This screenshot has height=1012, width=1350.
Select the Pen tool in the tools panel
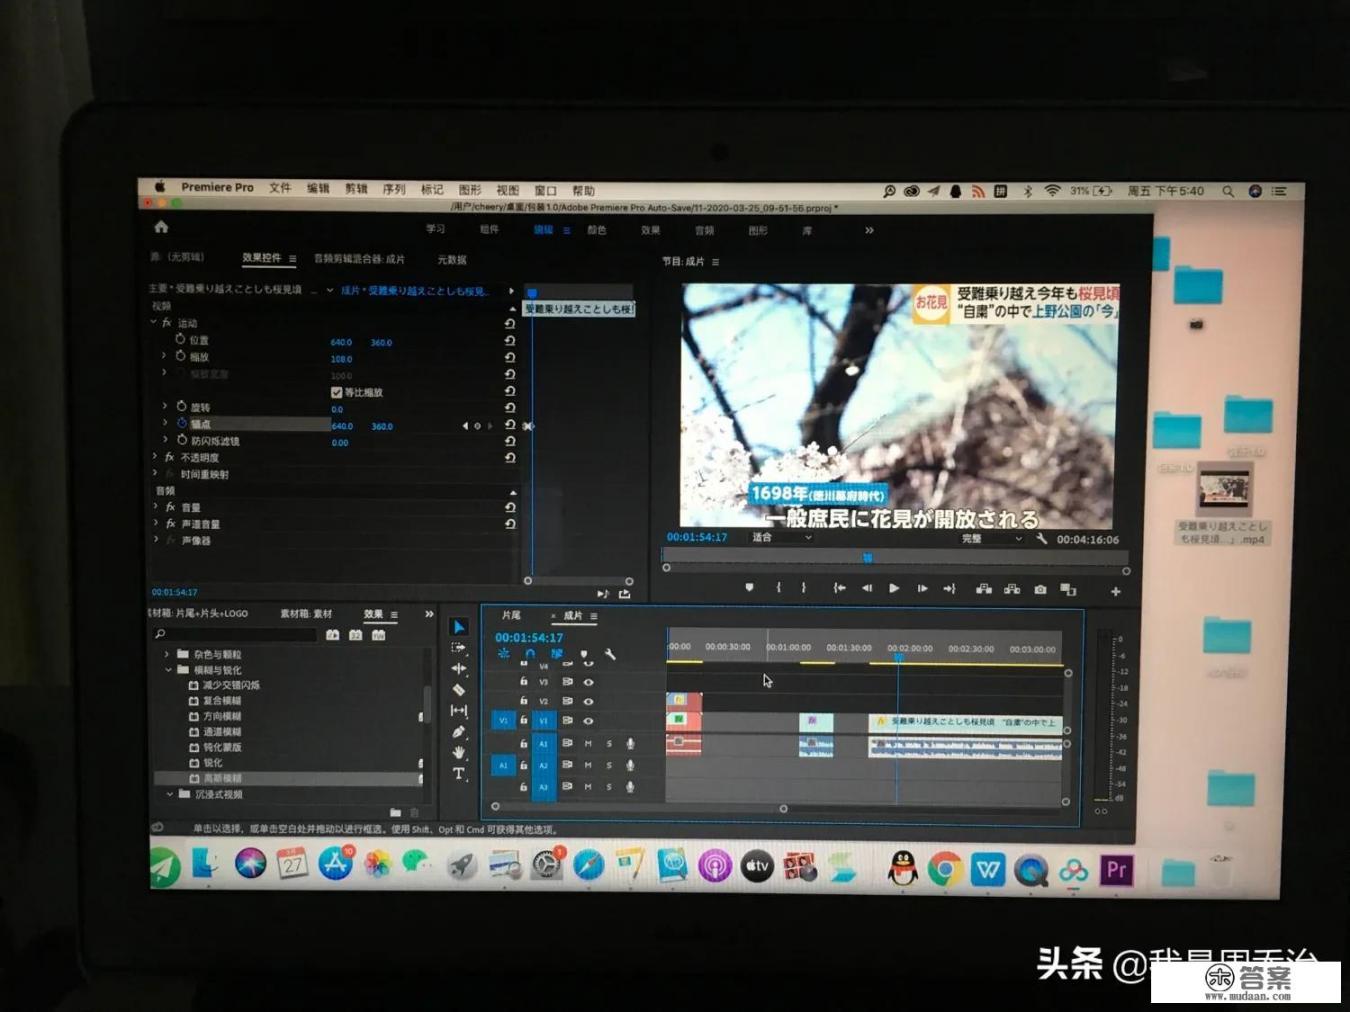click(459, 732)
